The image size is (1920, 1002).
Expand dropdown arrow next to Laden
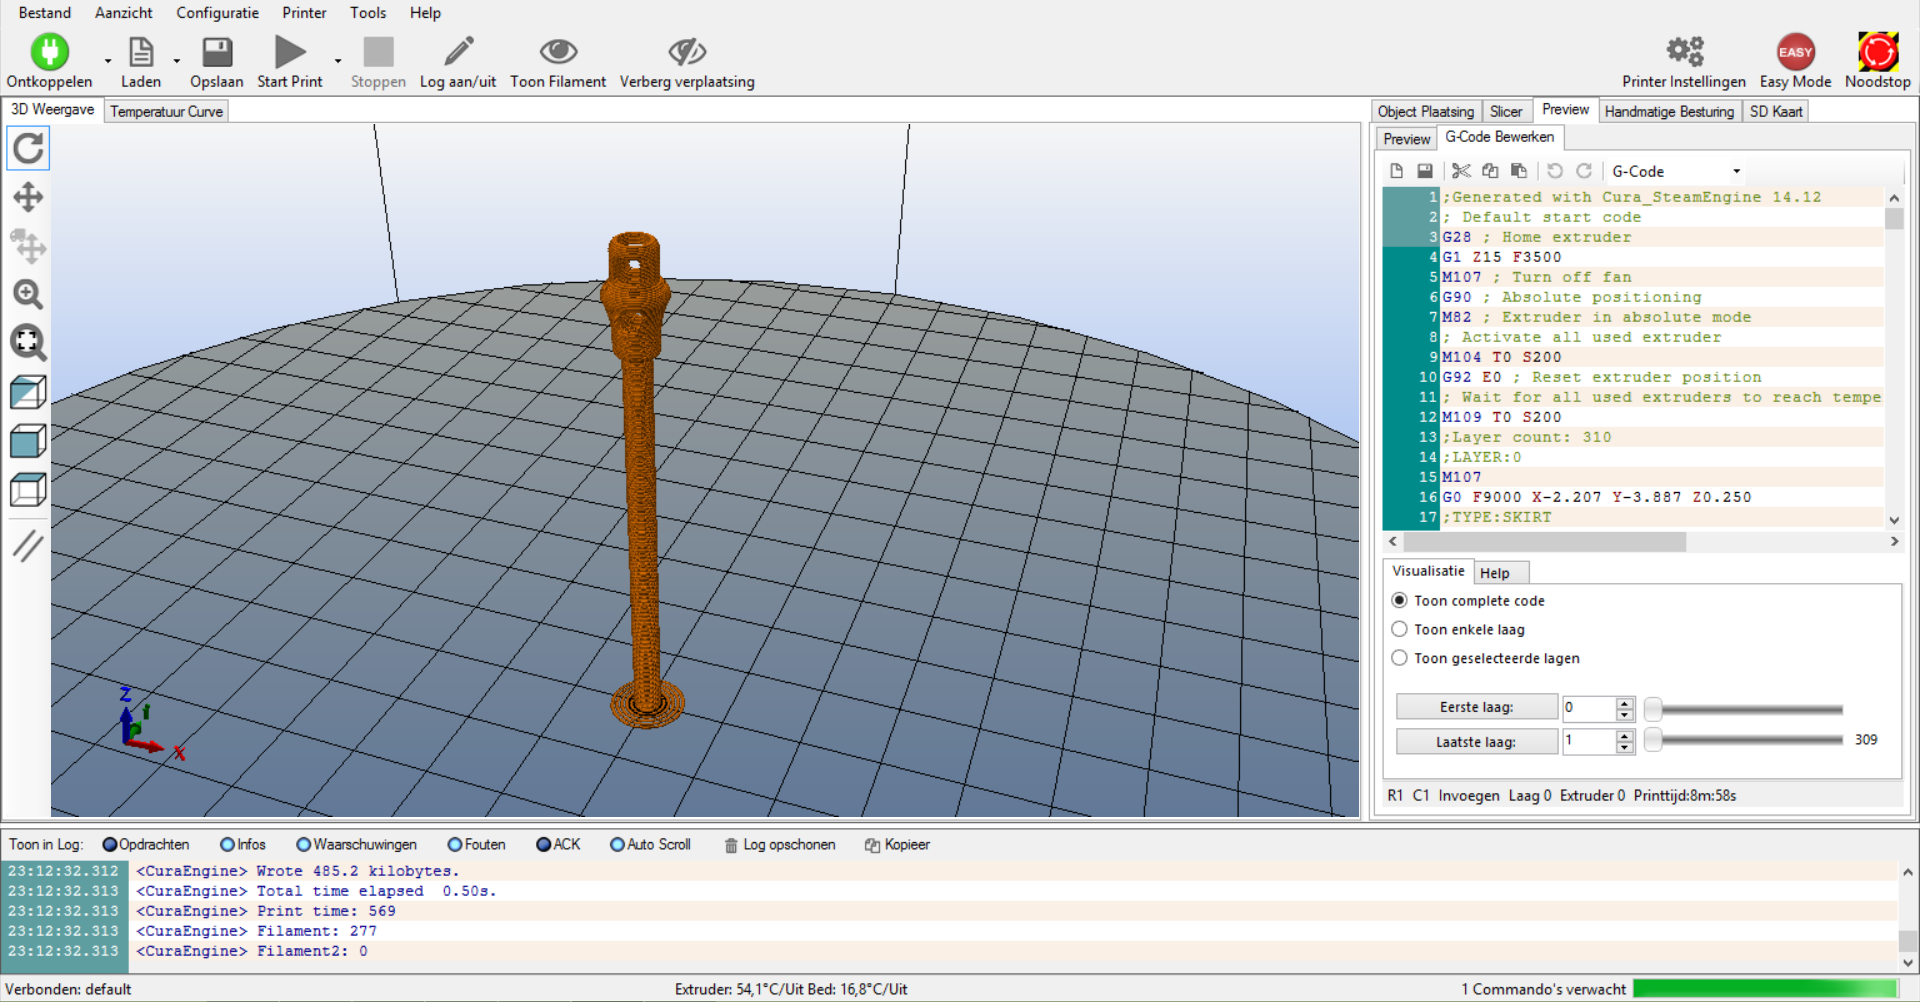click(x=177, y=61)
